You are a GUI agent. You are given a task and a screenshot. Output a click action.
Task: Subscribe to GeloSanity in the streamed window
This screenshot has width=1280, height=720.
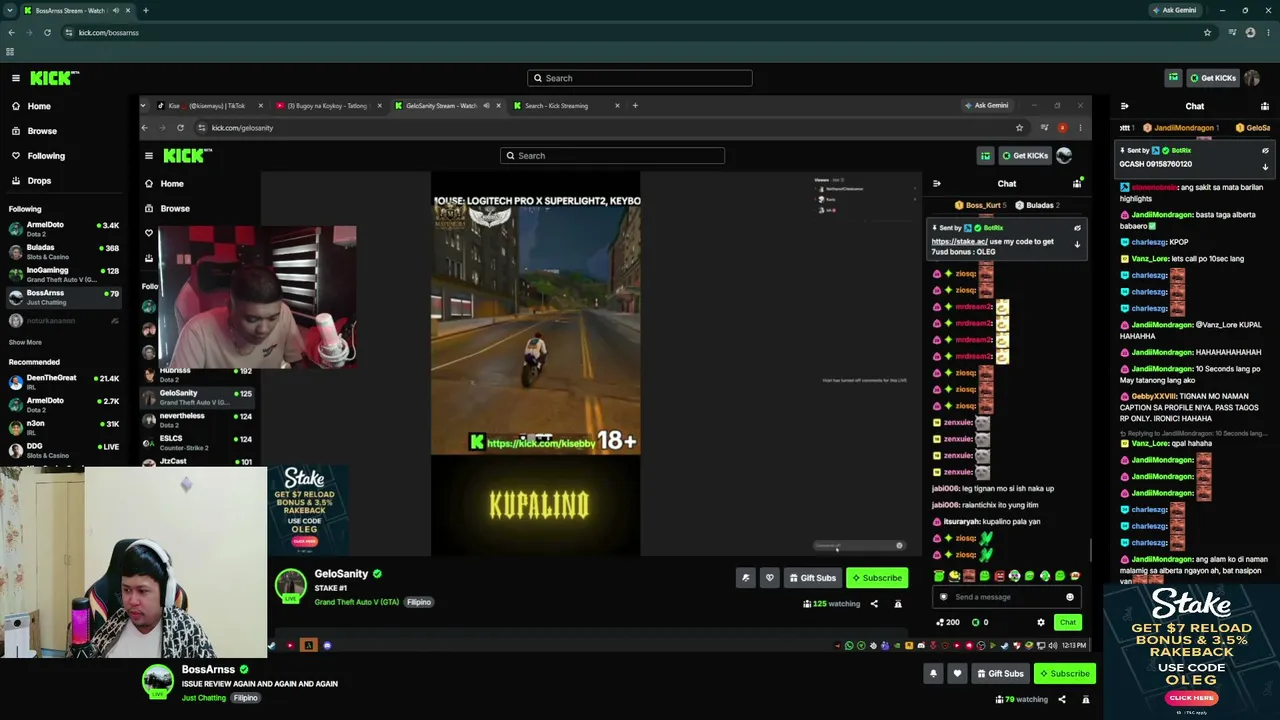[x=876, y=578]
